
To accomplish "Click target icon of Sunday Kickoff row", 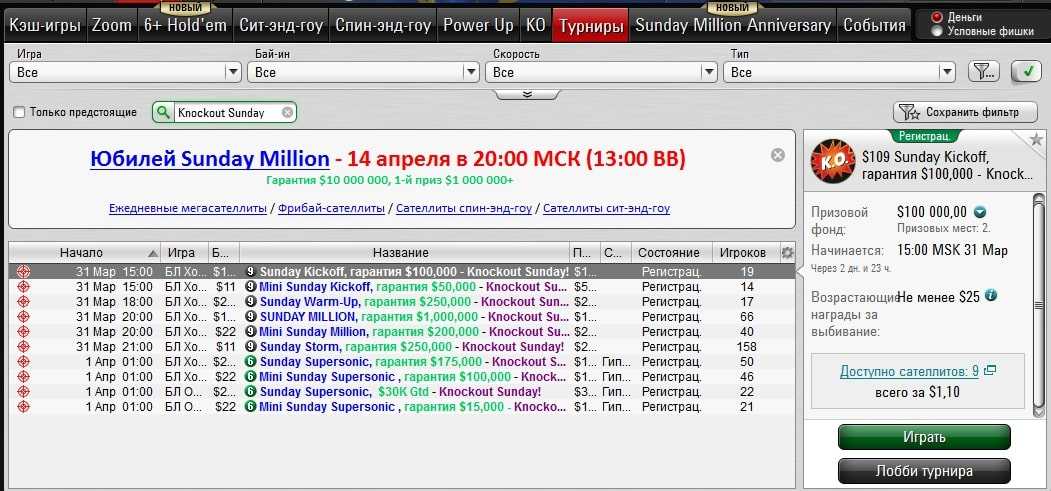I will pyautogui.click(x=23, y=272).
